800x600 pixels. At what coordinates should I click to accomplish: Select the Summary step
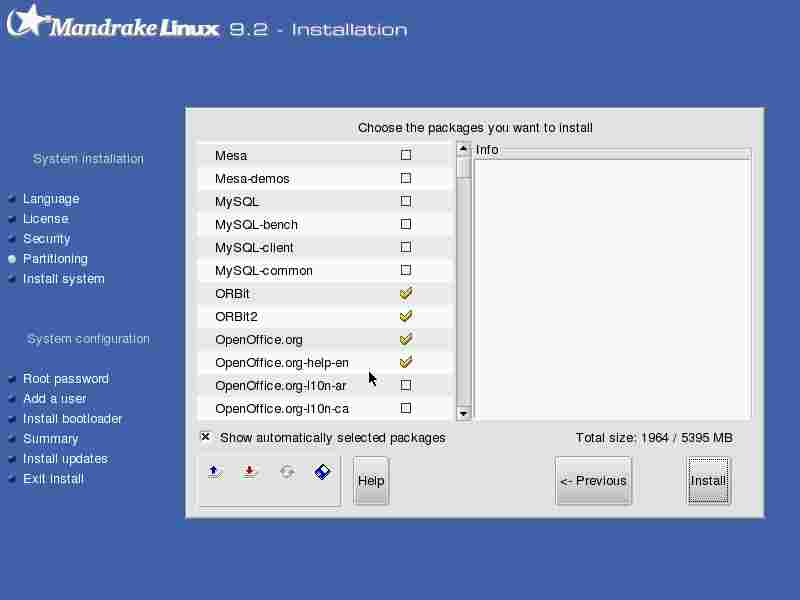(x=51, y=439)
